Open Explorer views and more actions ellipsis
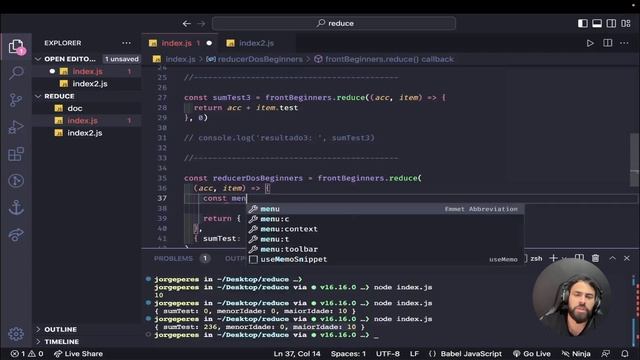This screenshot has width=640, height=360. click(x=126, y=43)
